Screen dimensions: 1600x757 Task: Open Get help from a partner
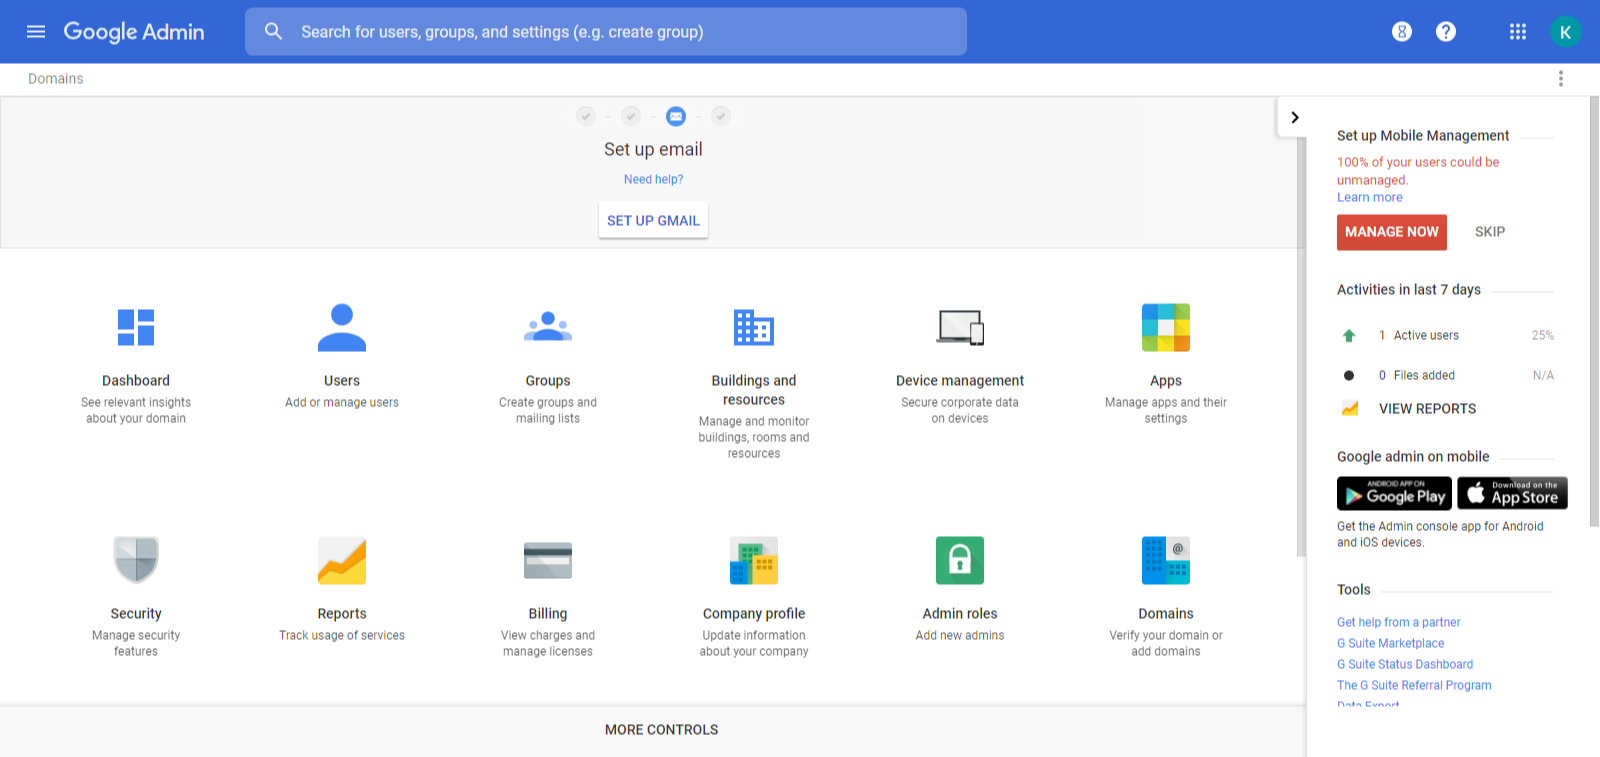tap(1398, 622)
